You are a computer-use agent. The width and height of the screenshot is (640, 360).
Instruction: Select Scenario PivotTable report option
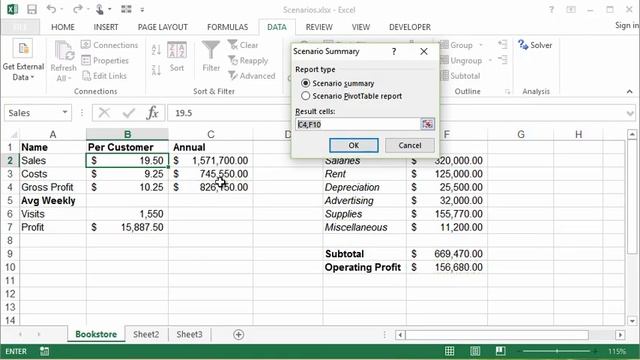tap(305, 96)
